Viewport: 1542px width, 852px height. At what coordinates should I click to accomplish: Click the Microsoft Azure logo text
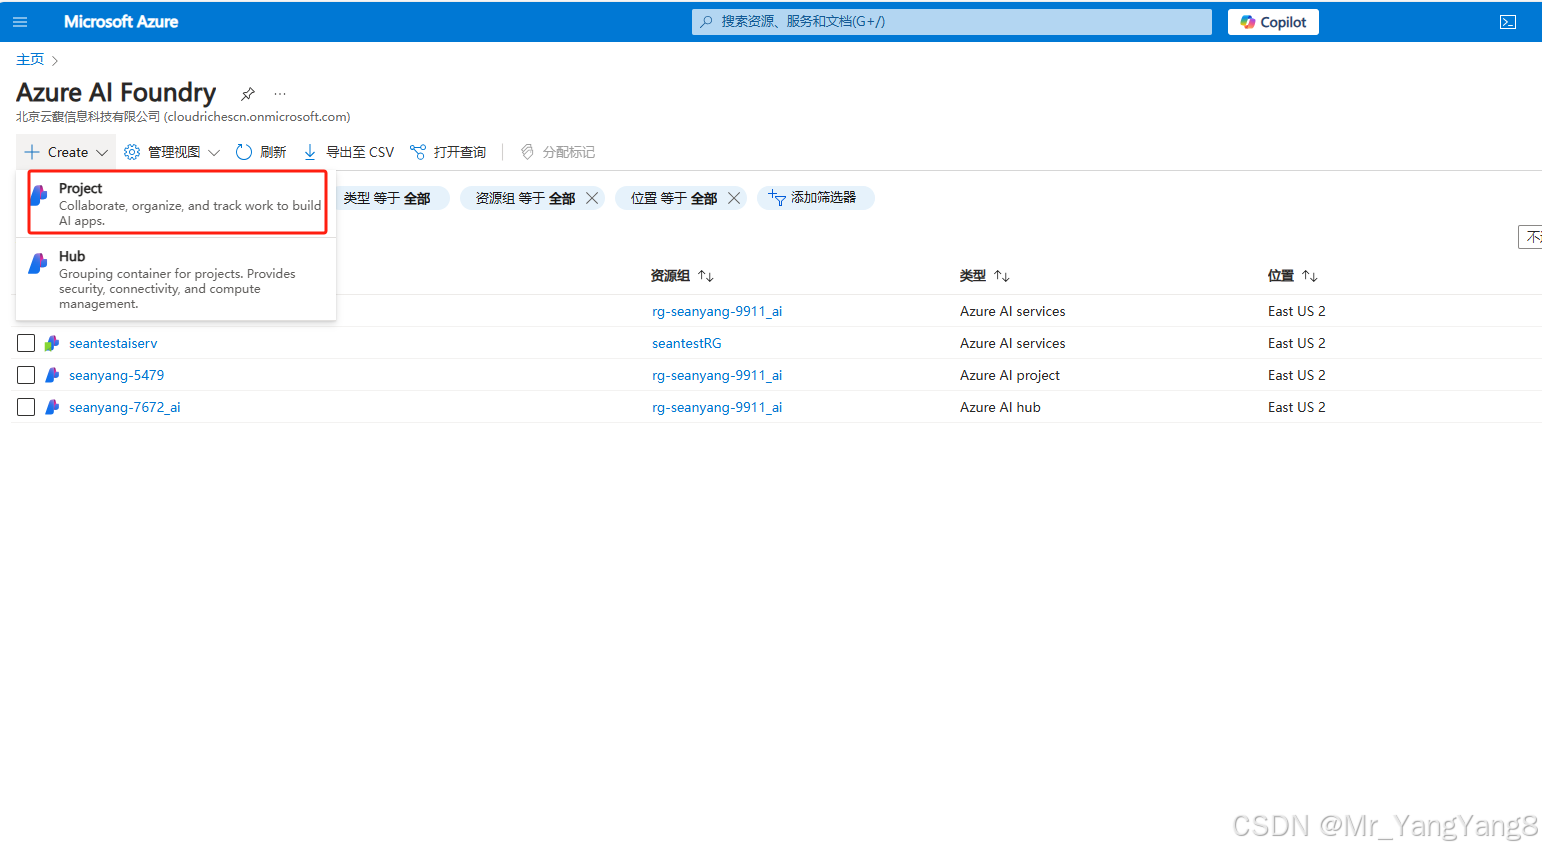pyautogui.click(x=121, y=21)
